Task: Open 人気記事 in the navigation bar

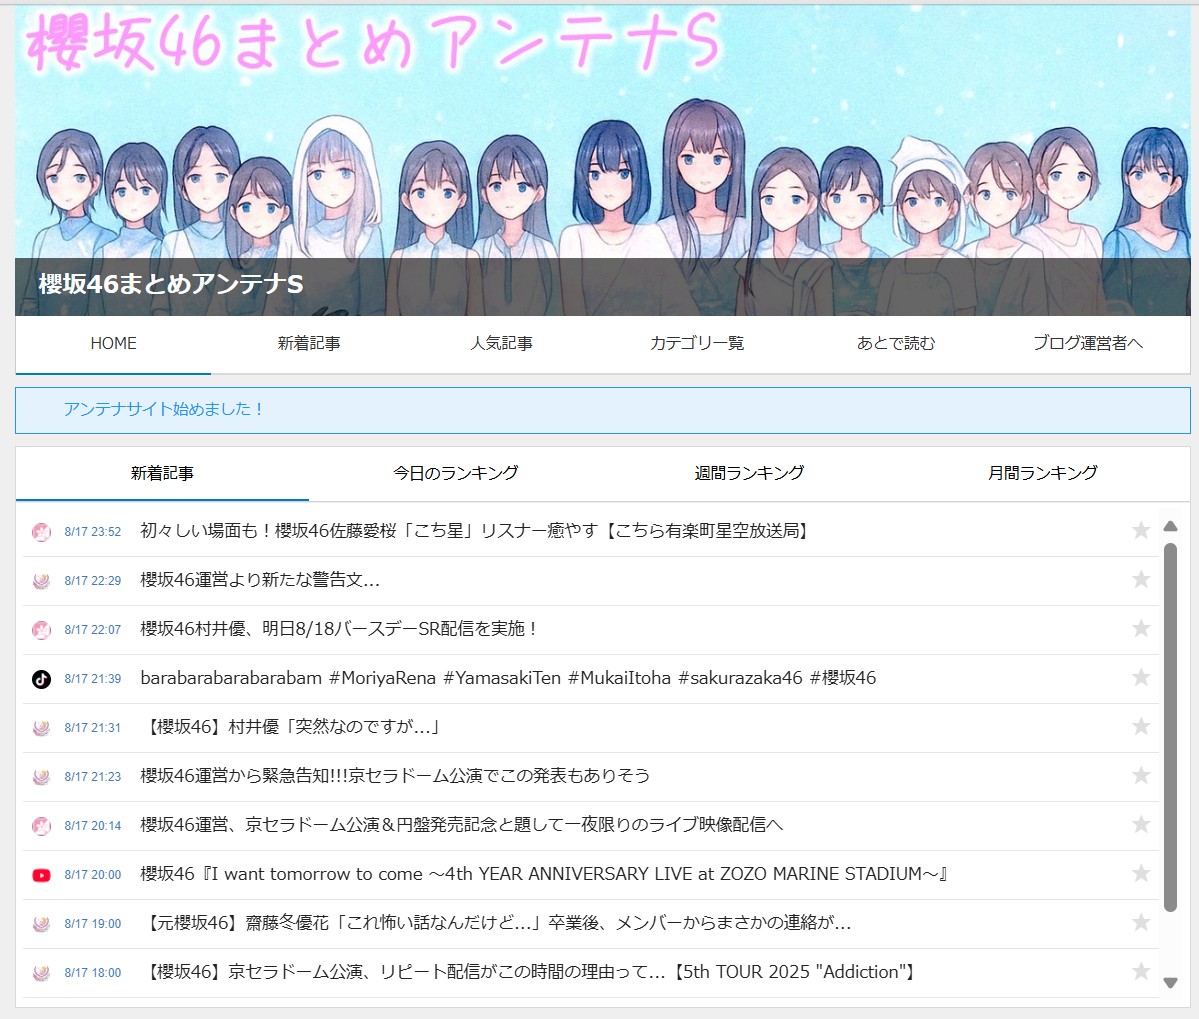Action: (x=502, y=344)
